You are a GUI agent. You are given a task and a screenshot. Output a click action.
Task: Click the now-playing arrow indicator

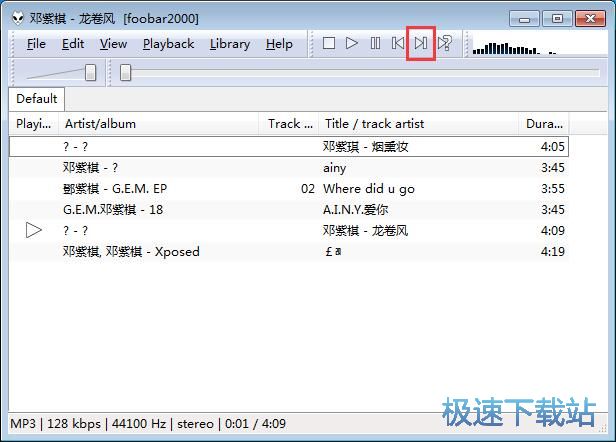33,230
